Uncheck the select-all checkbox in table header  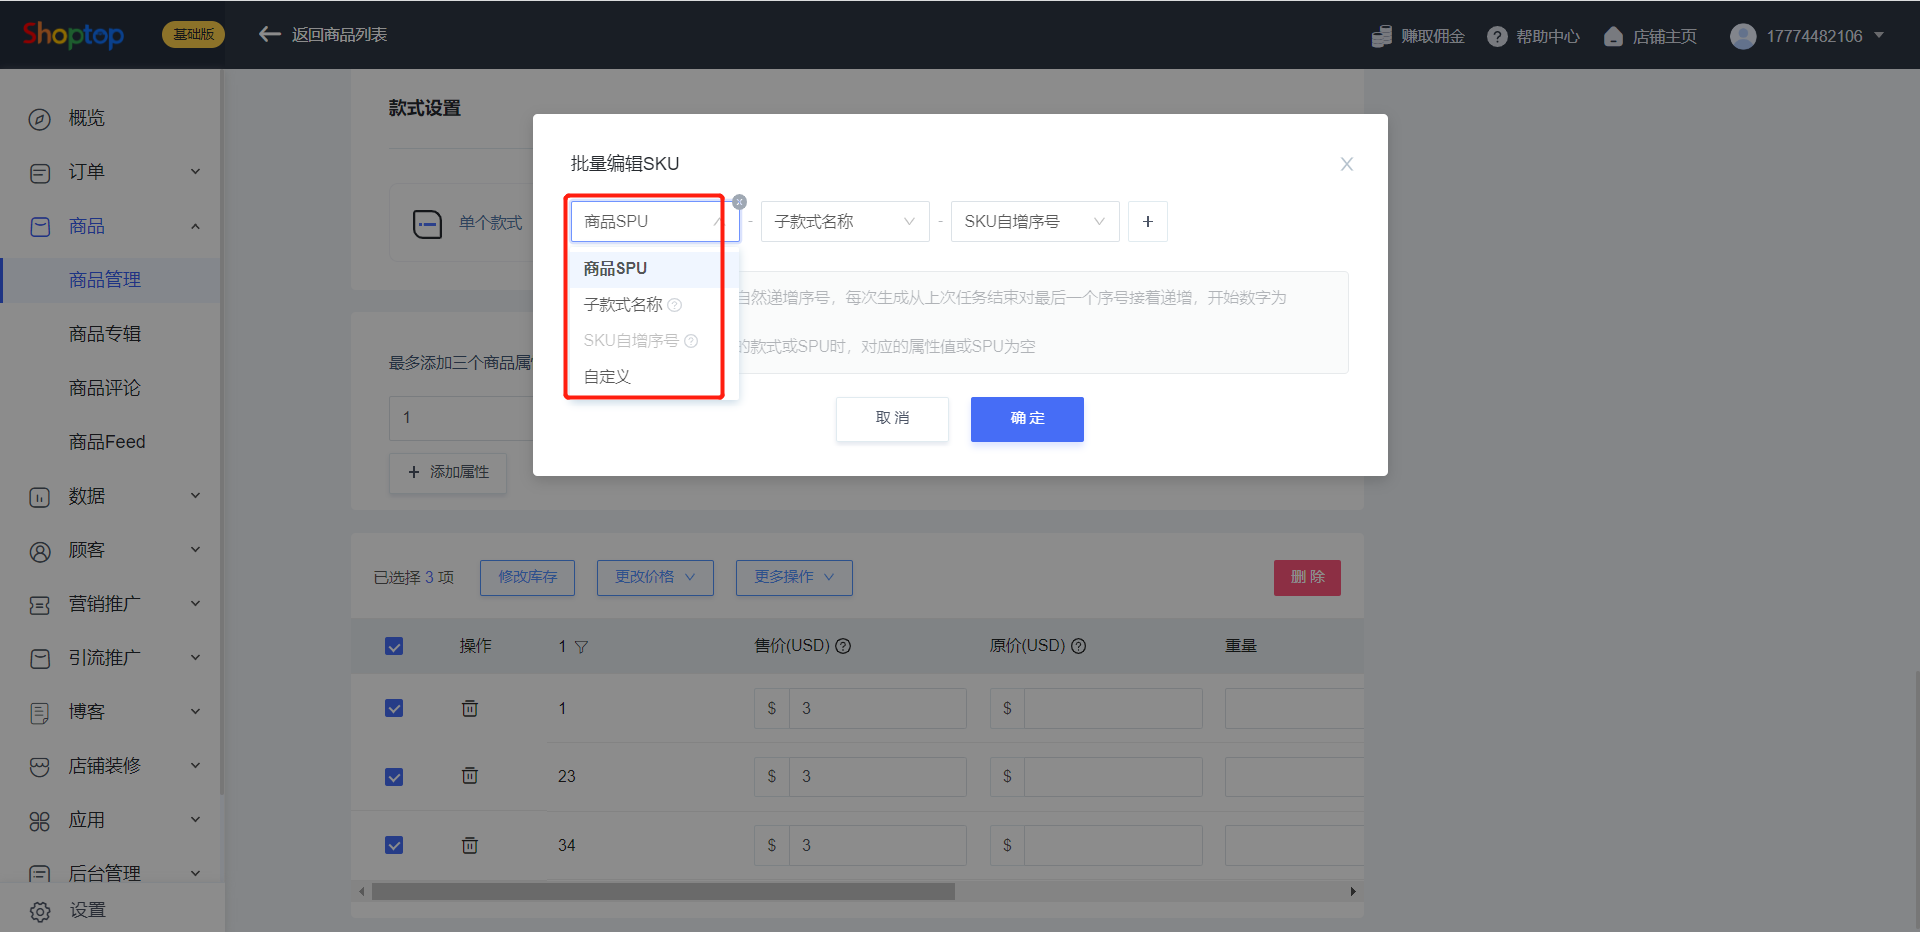394,646
